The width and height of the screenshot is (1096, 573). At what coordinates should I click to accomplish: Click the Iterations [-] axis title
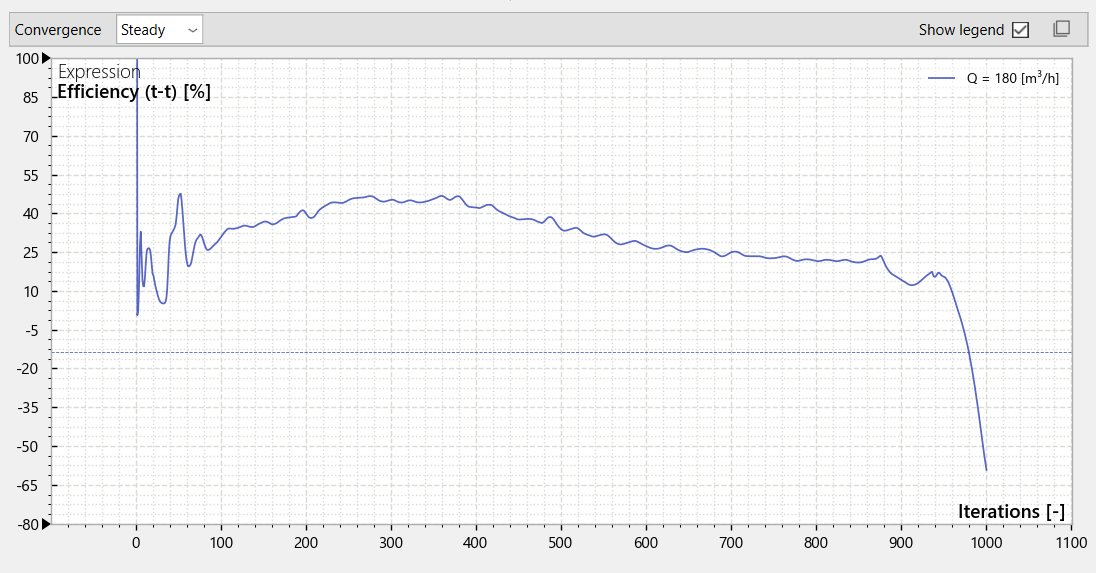[x=1011, y=512]
